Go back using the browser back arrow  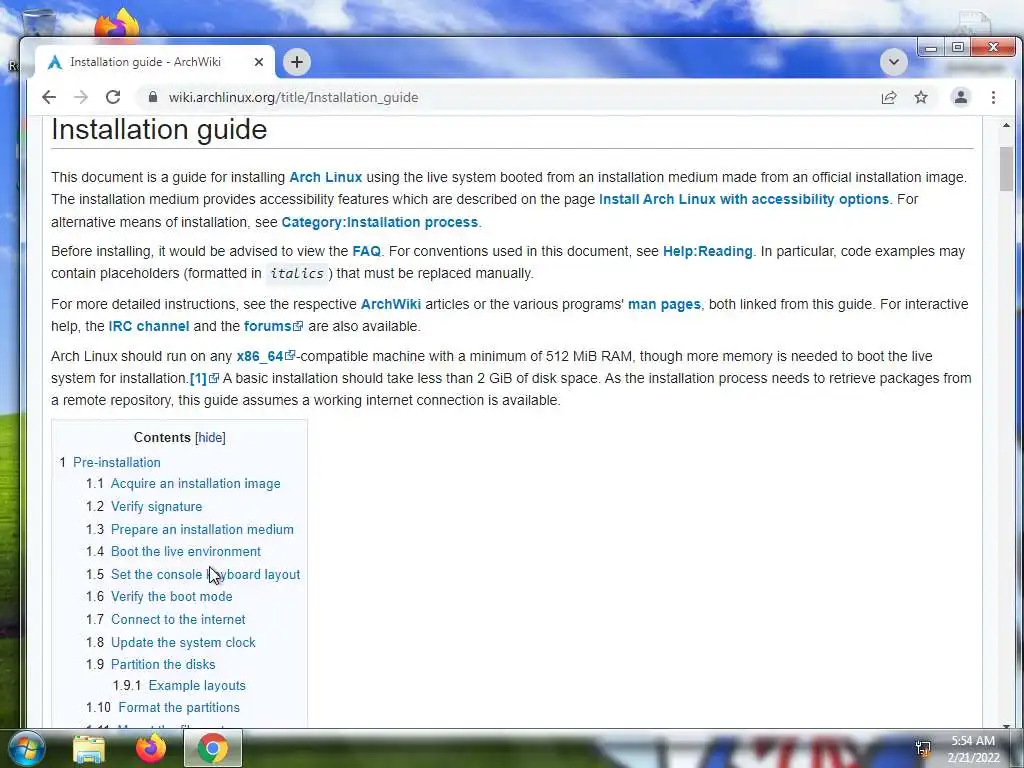[49, 97]
